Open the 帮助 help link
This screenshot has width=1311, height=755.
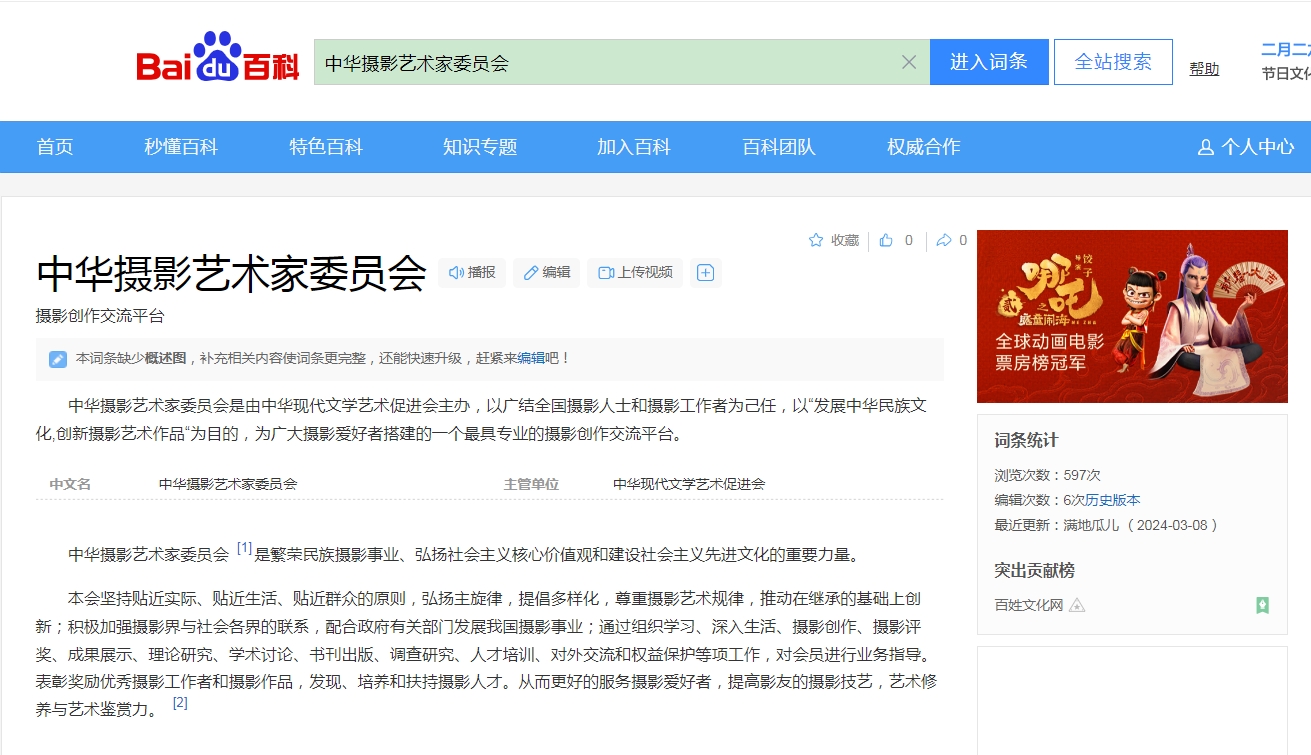click(x=1204, y=69)
